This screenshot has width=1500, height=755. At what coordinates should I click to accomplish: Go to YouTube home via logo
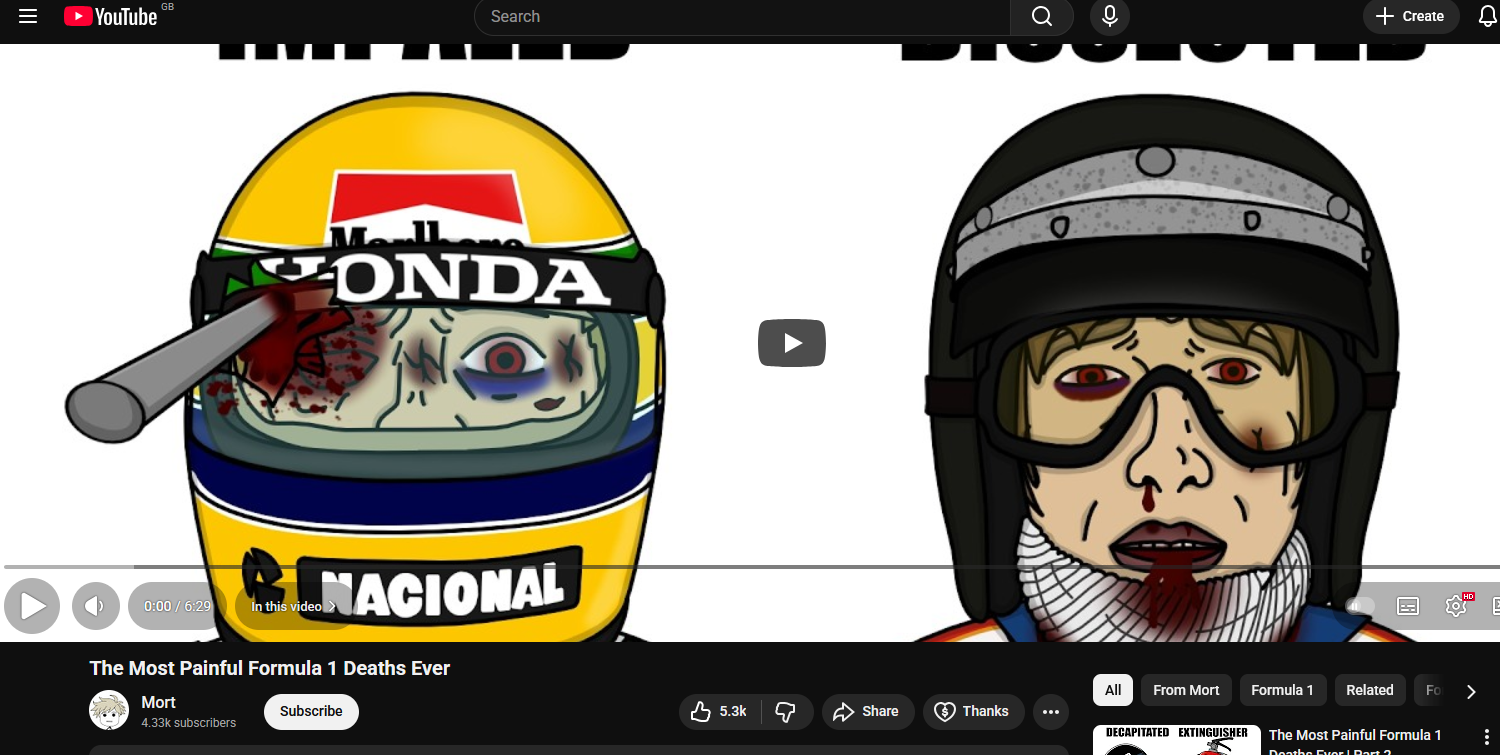click(x=111, y=16)
